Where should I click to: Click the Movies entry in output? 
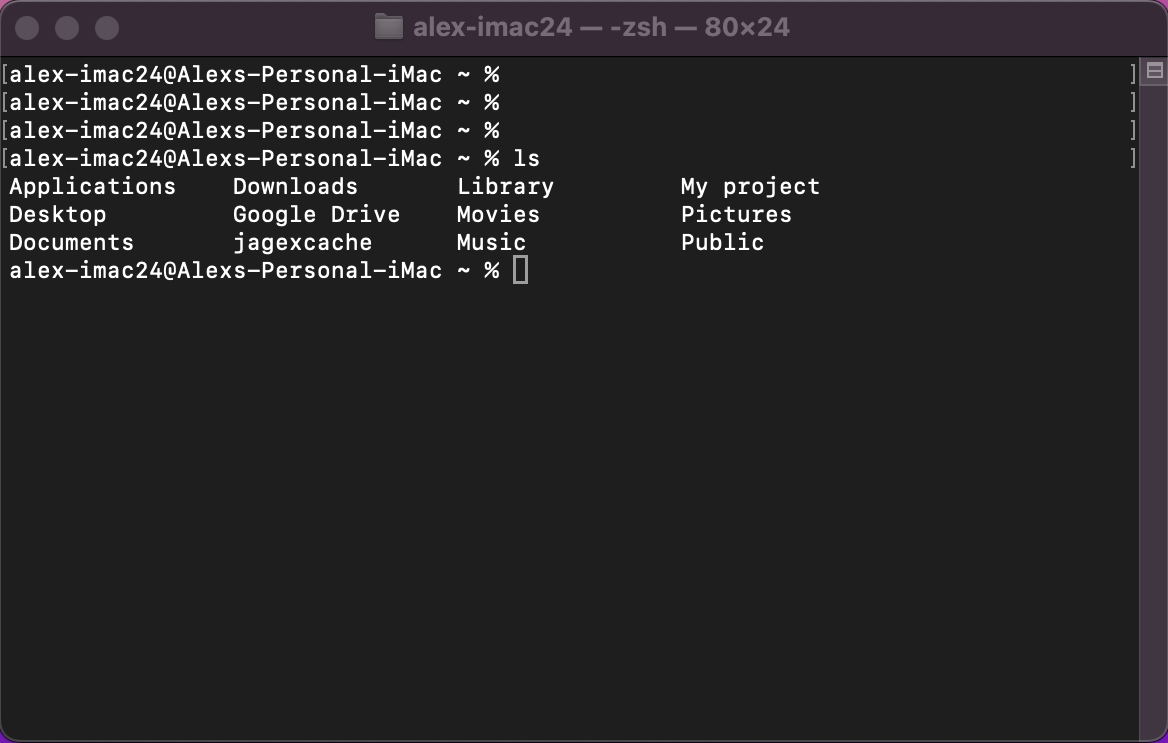[x=498, y=215]
